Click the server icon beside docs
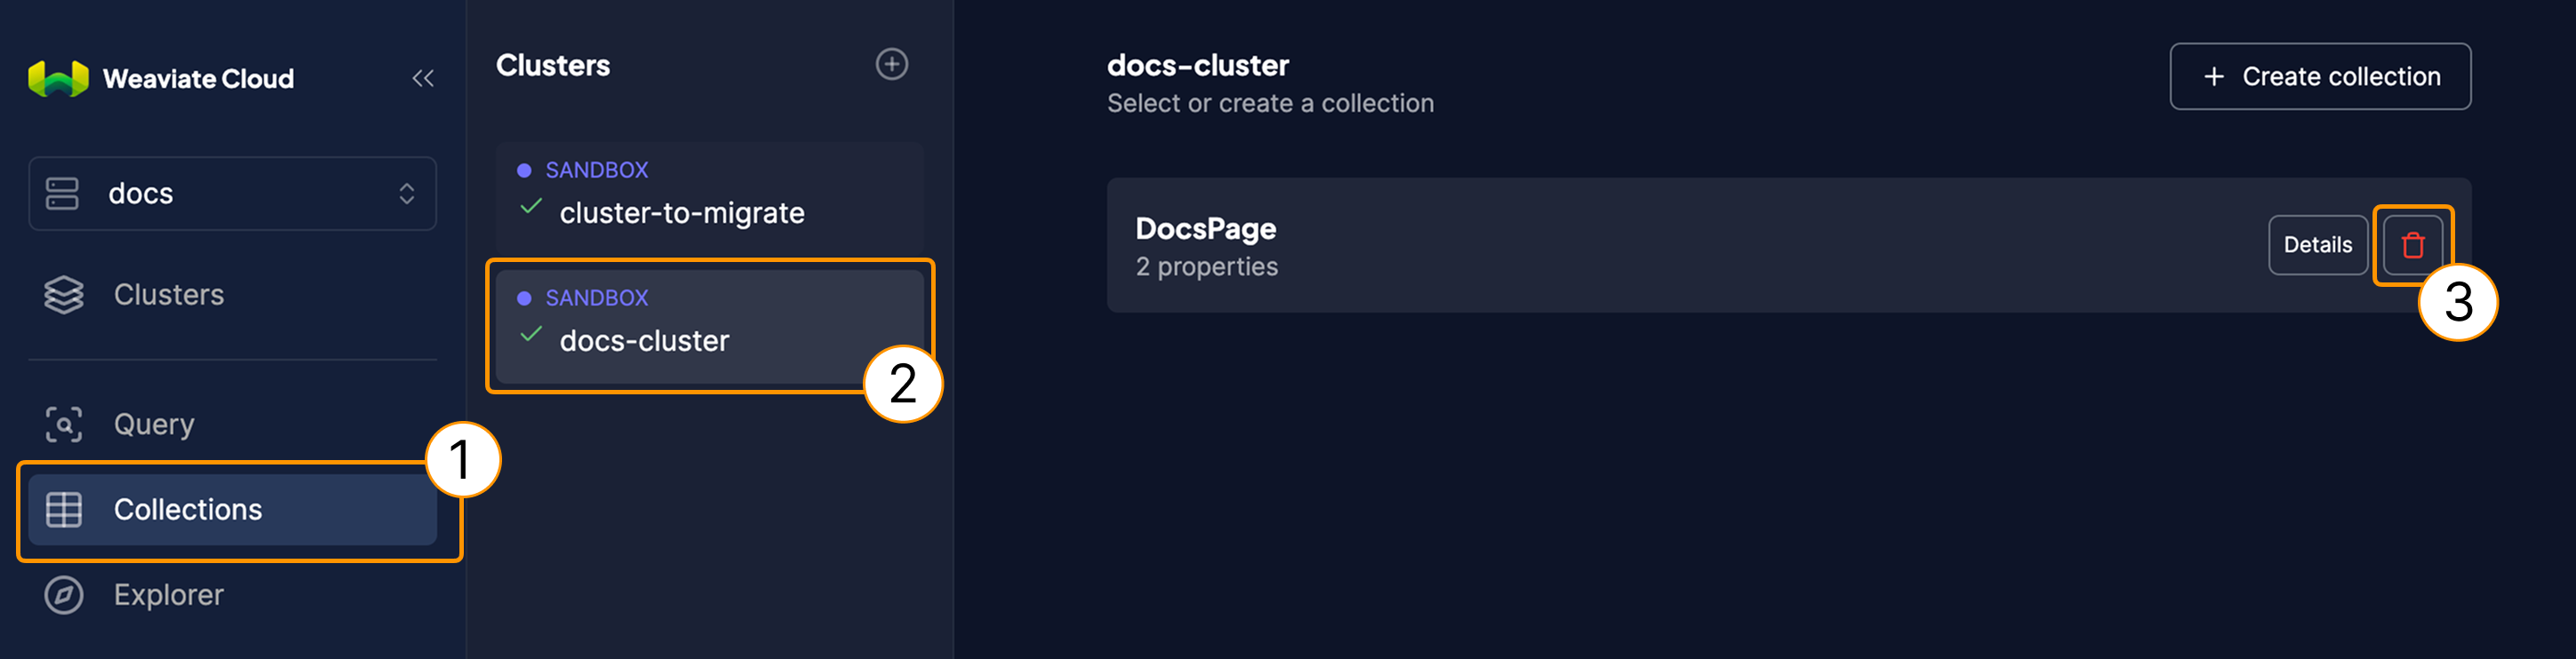This screenshot has width=2576, height=659. point(62,193)
